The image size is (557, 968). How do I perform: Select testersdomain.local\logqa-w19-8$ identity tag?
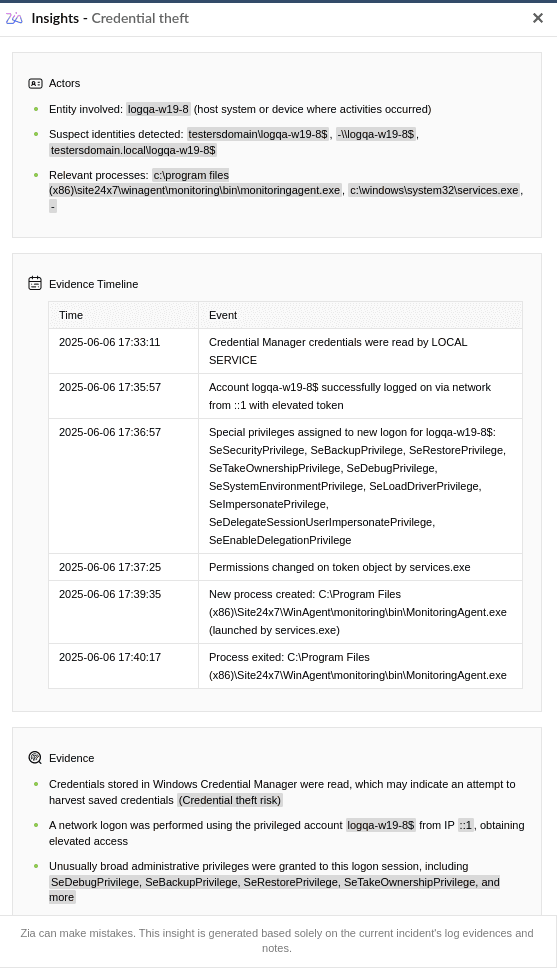pos(133,150)
